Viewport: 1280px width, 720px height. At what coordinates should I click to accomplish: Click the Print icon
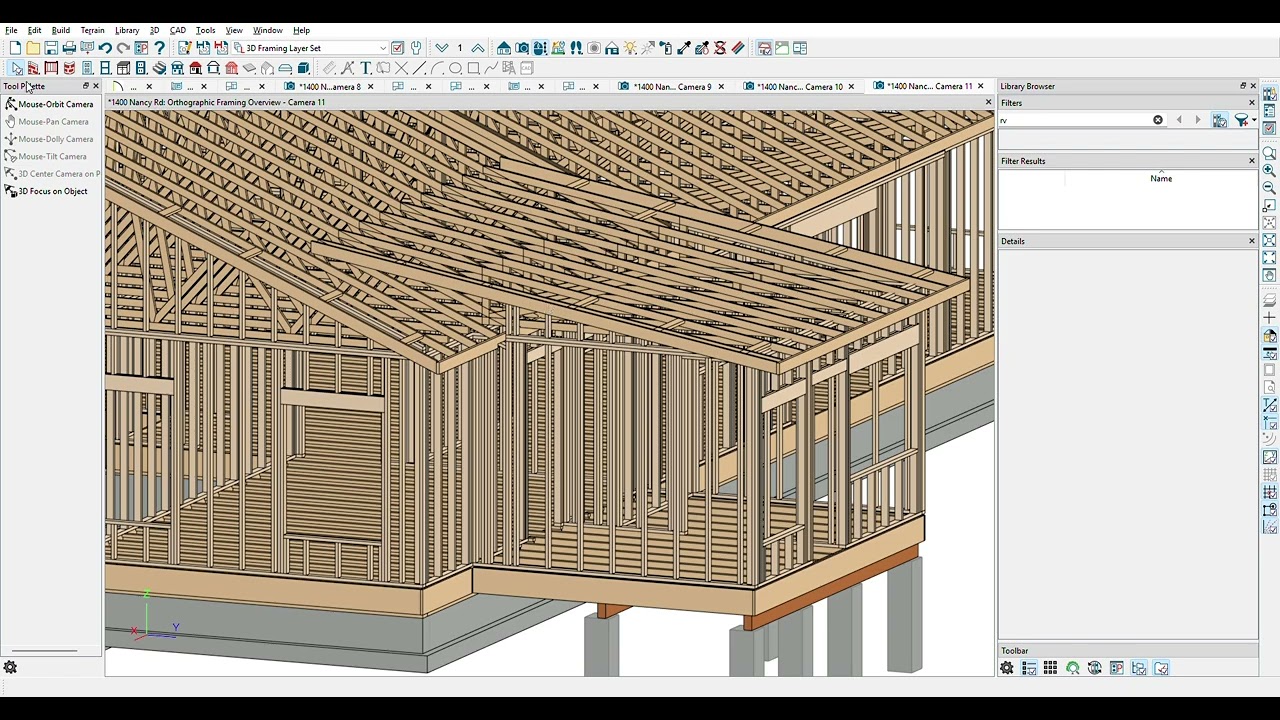click(69, 48)
